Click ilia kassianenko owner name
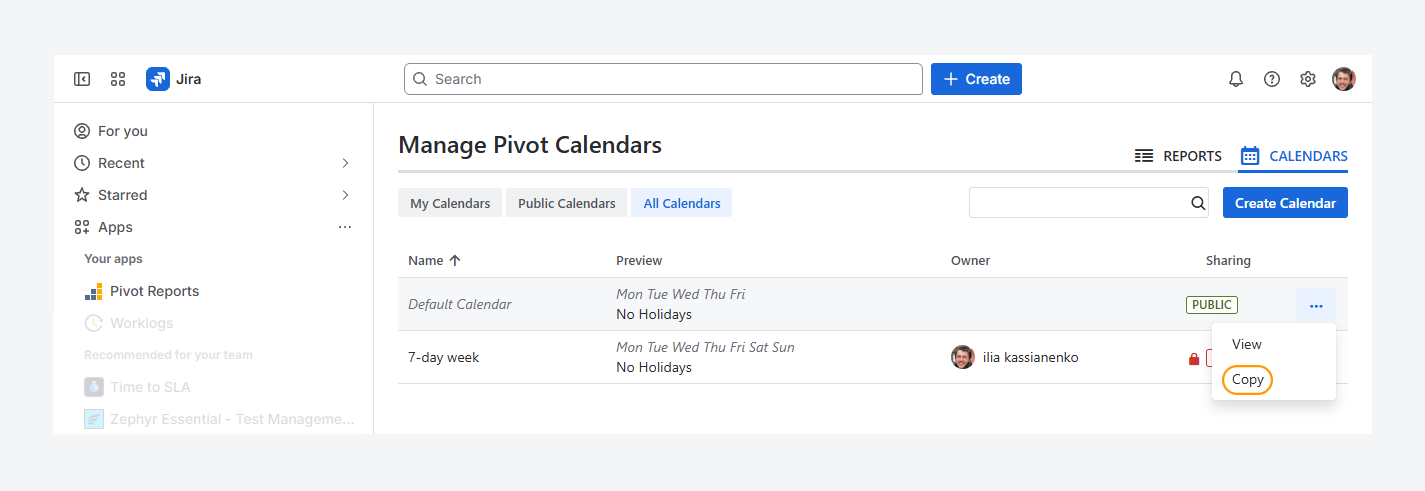Image resolution: width=1425 pixels, height=491 pixels. click(1030, 357)
